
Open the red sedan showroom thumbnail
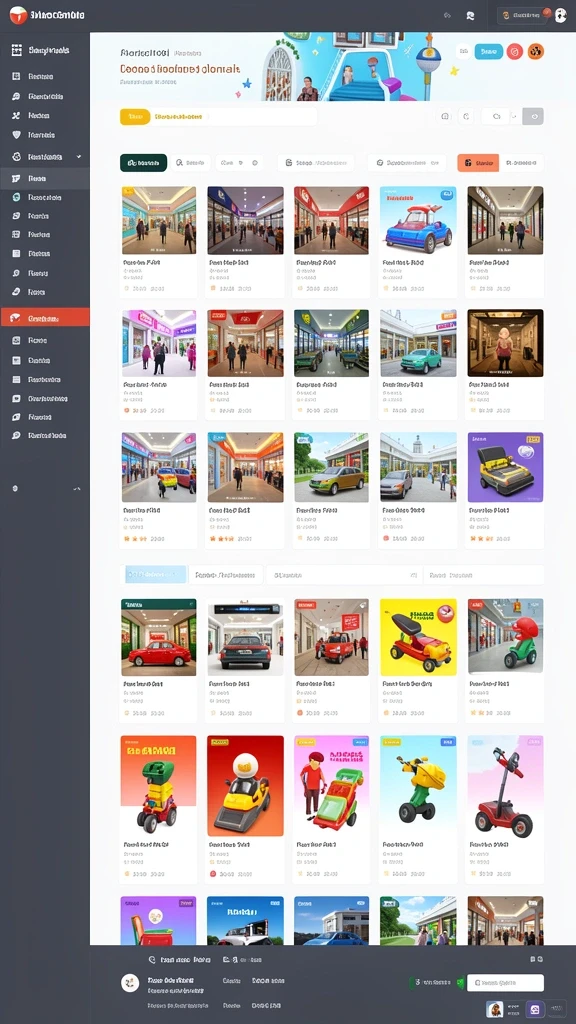pos(159,637)
